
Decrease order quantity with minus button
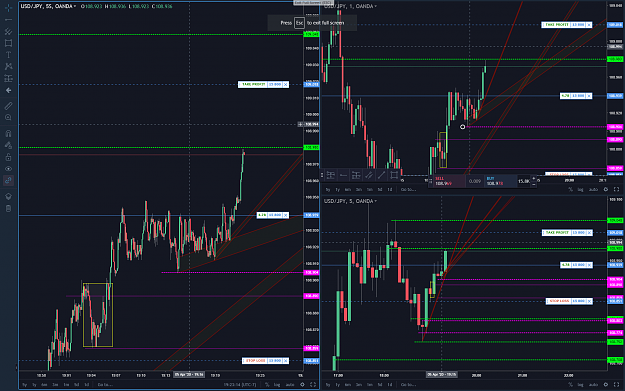pos(534,184)
